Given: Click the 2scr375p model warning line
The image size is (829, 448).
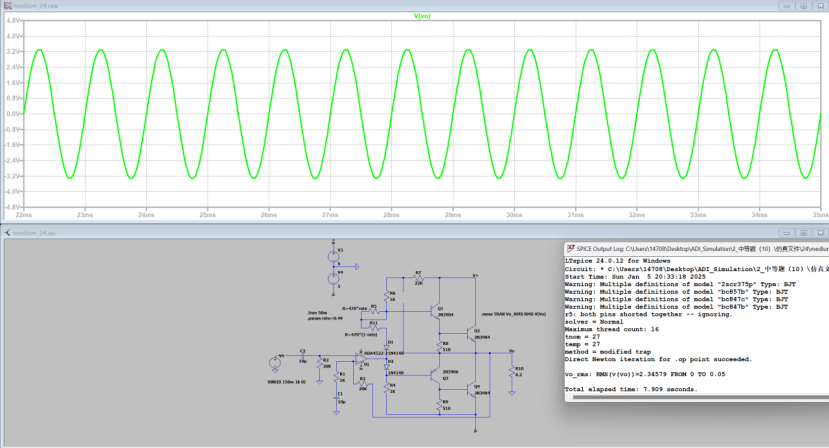Looking at the screenshot, I should tap(680, 284).
